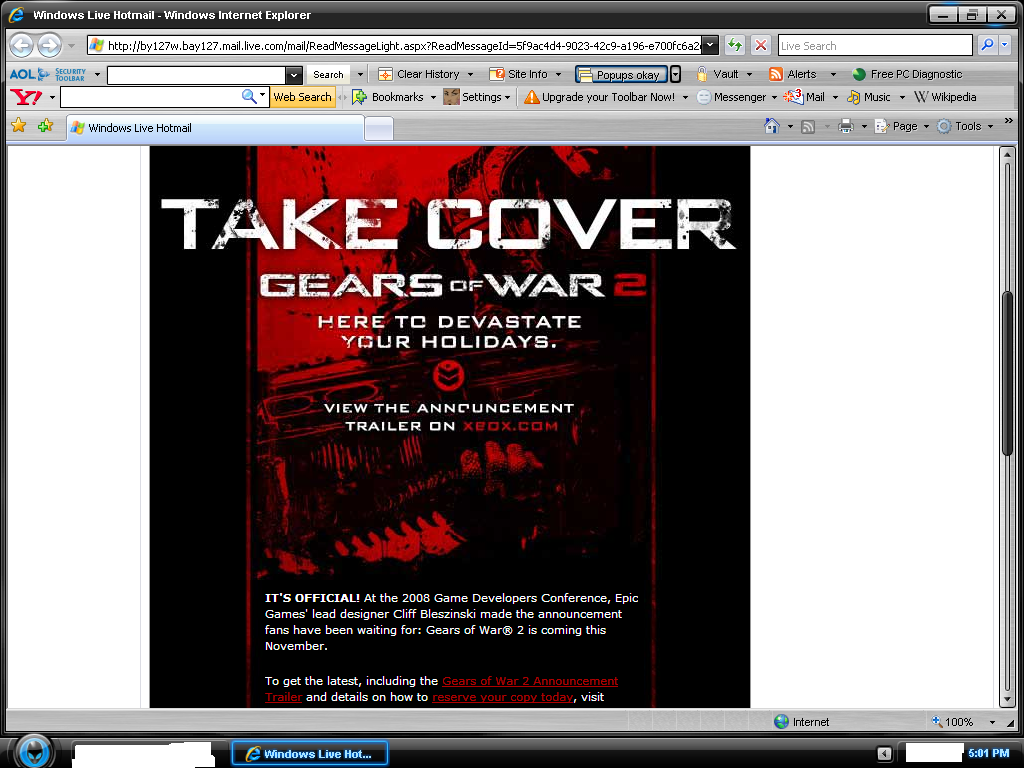
Task: Click the red Gears of War skull emblem
Action: 449,375
